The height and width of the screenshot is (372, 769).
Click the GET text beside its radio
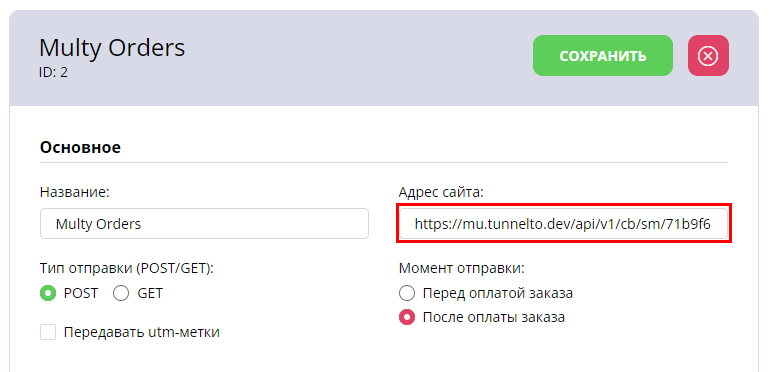point(150,293)
